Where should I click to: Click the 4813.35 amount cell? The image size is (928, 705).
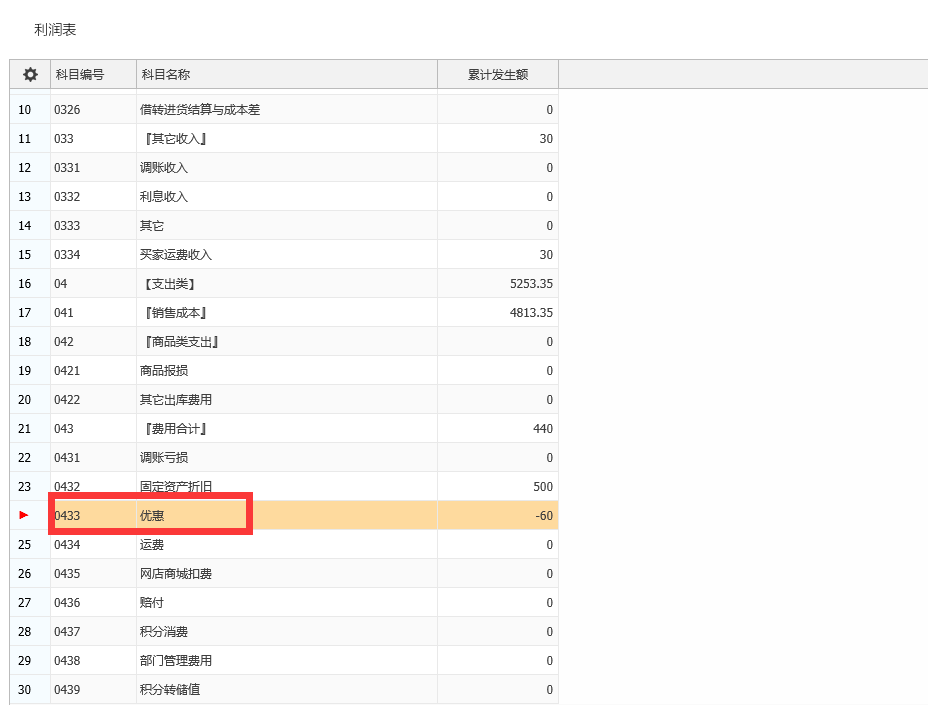[498, 313]
